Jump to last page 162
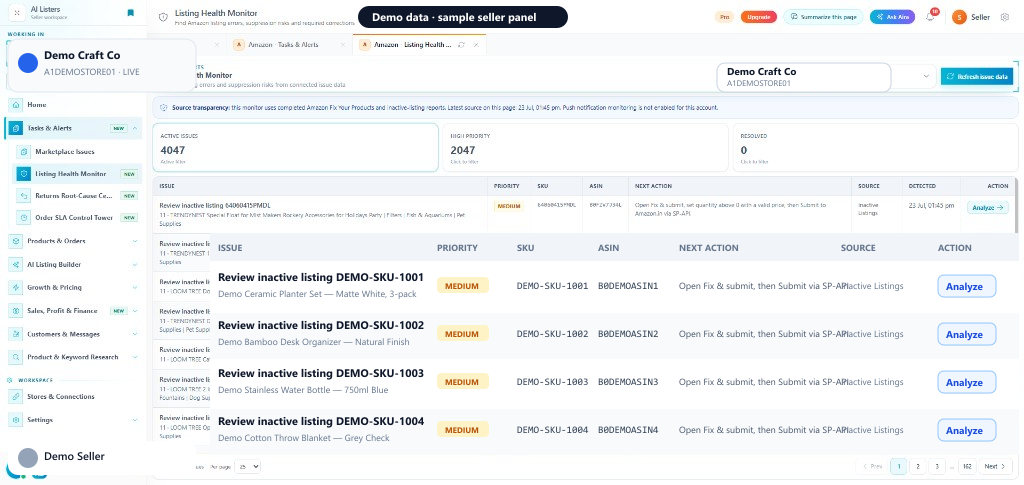1024x485 pixels. coord(967,466)
